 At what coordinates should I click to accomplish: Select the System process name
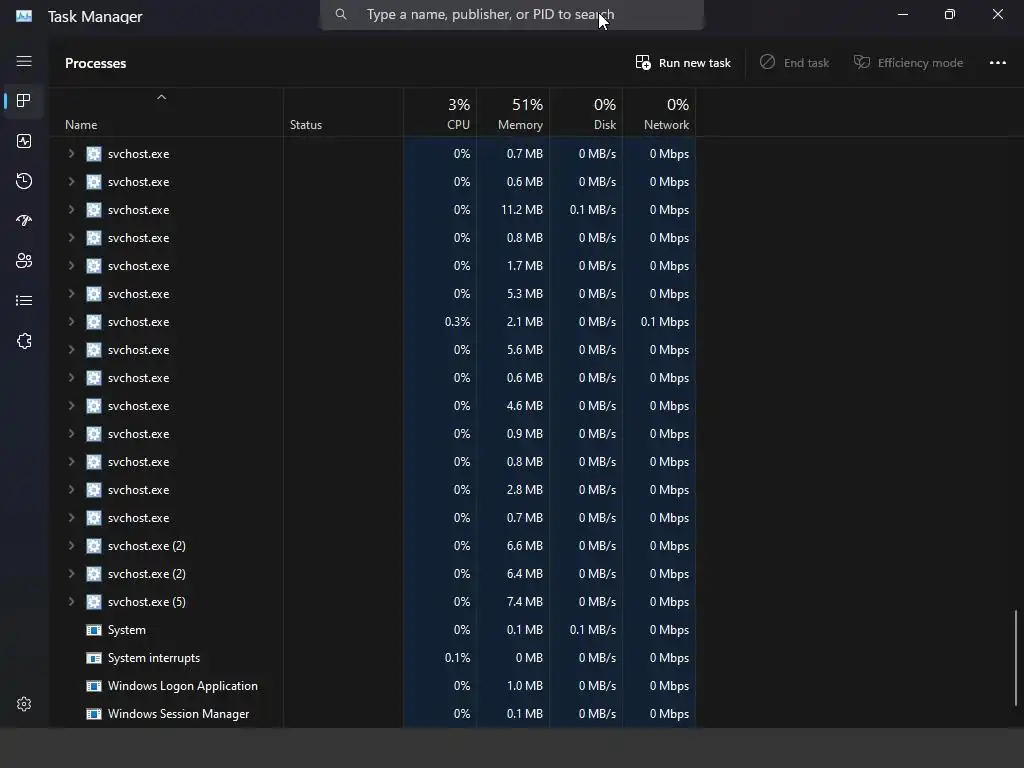point(127,630)
